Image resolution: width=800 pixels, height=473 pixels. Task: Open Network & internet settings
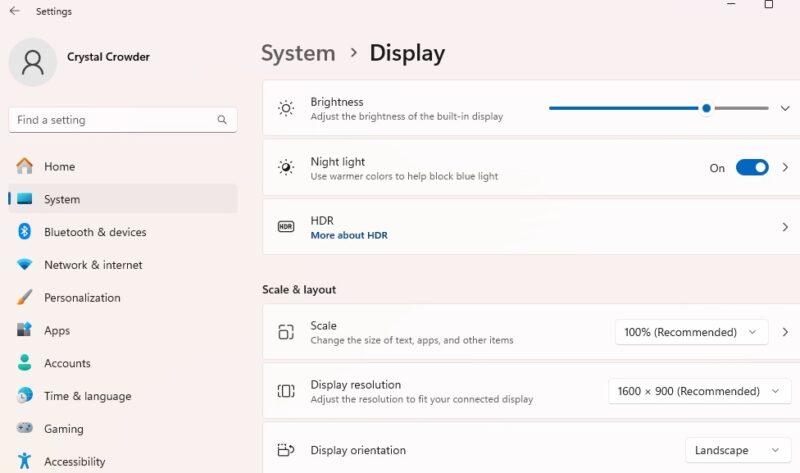(x=122, y=265)
